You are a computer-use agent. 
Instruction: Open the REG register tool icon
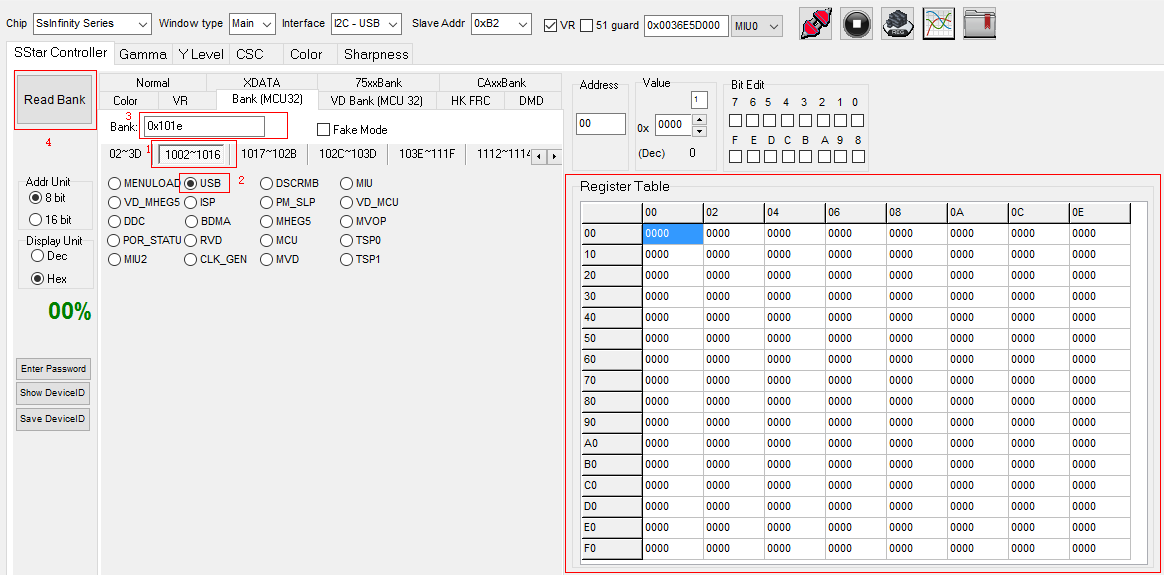coord(897,24)
